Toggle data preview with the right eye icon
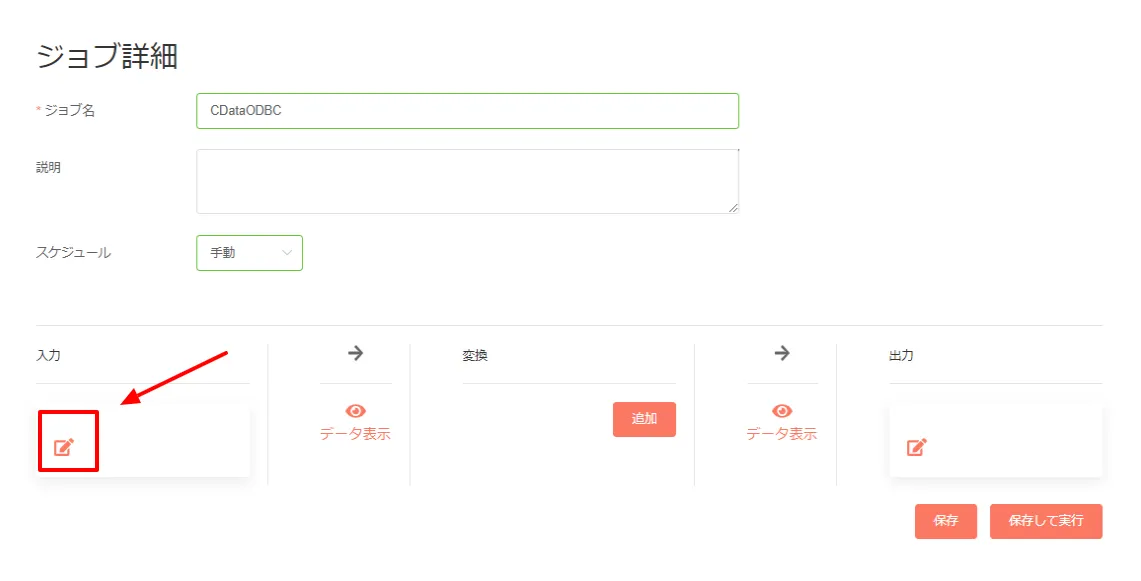 [784, 408]
